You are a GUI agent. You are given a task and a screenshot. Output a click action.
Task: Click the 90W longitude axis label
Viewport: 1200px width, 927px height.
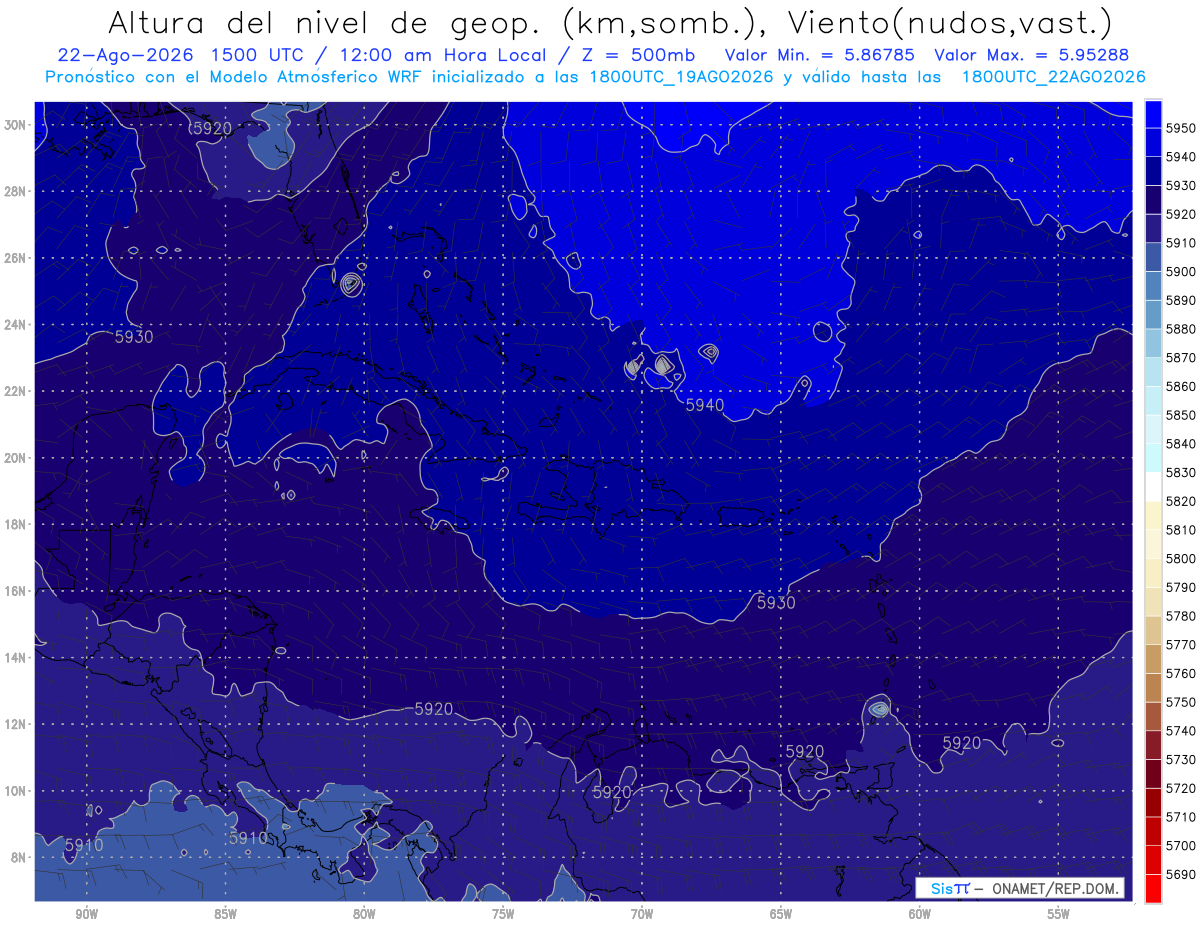click(87, 914)
